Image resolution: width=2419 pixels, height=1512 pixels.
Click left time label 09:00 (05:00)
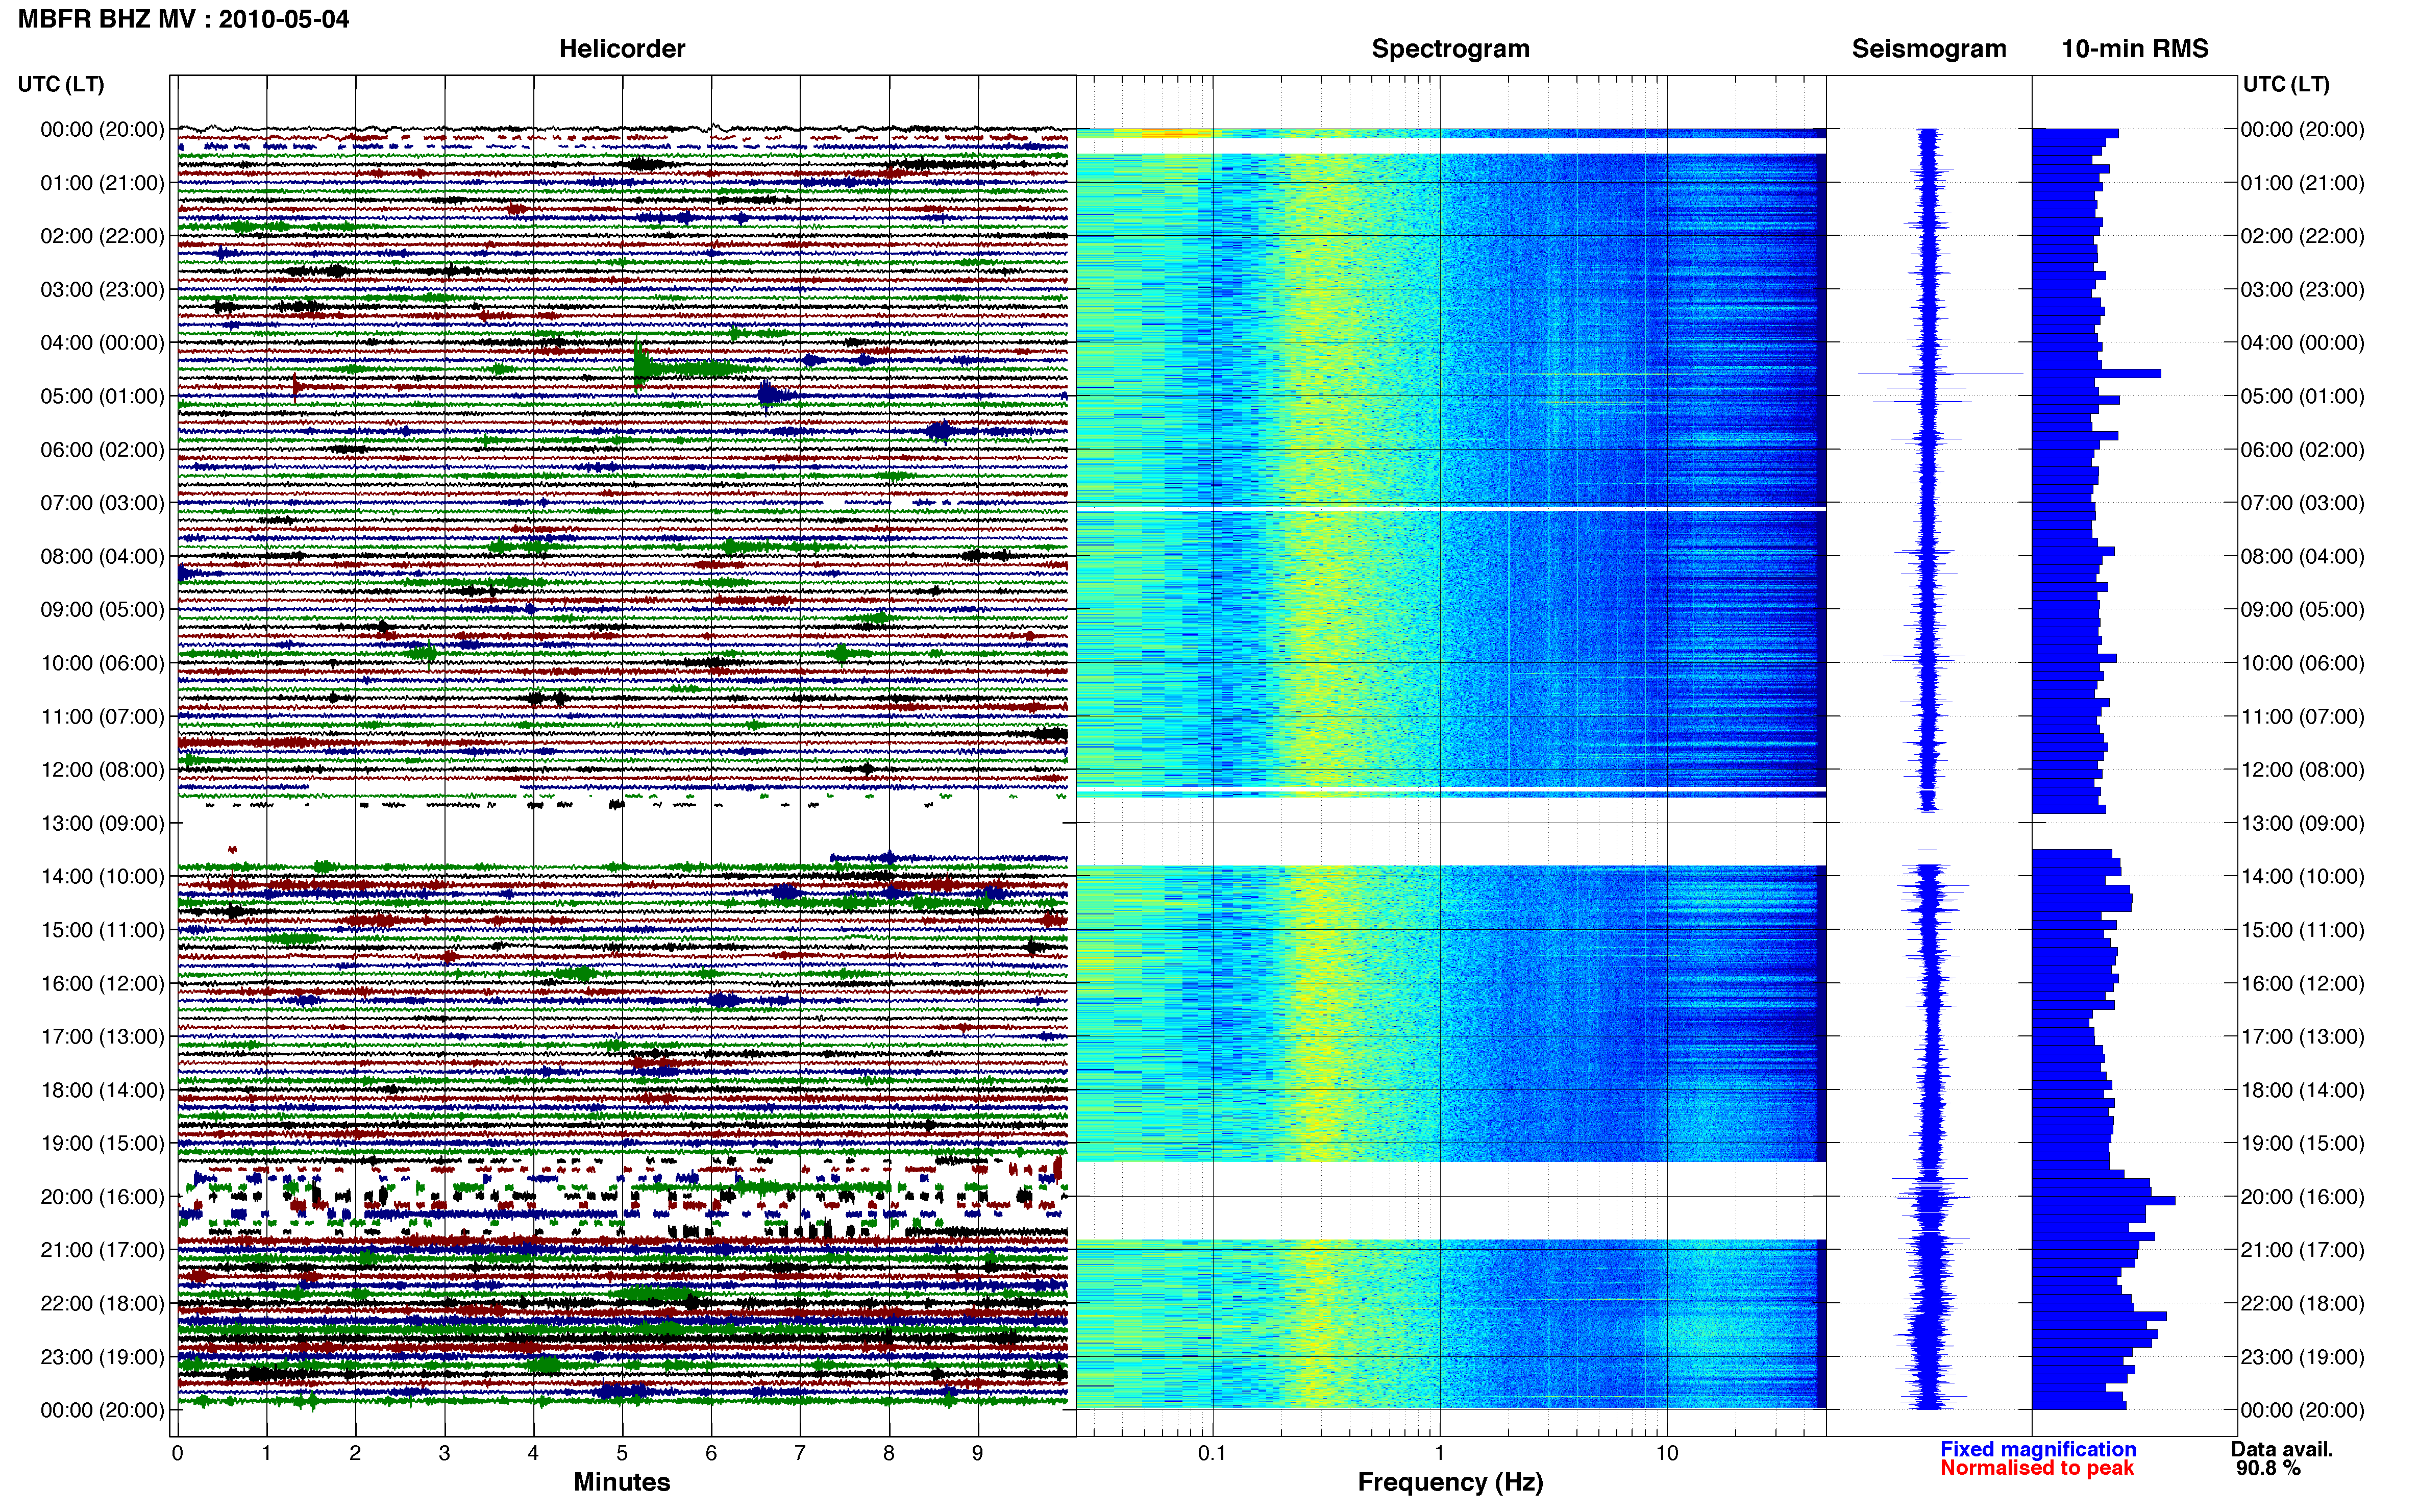102,610
